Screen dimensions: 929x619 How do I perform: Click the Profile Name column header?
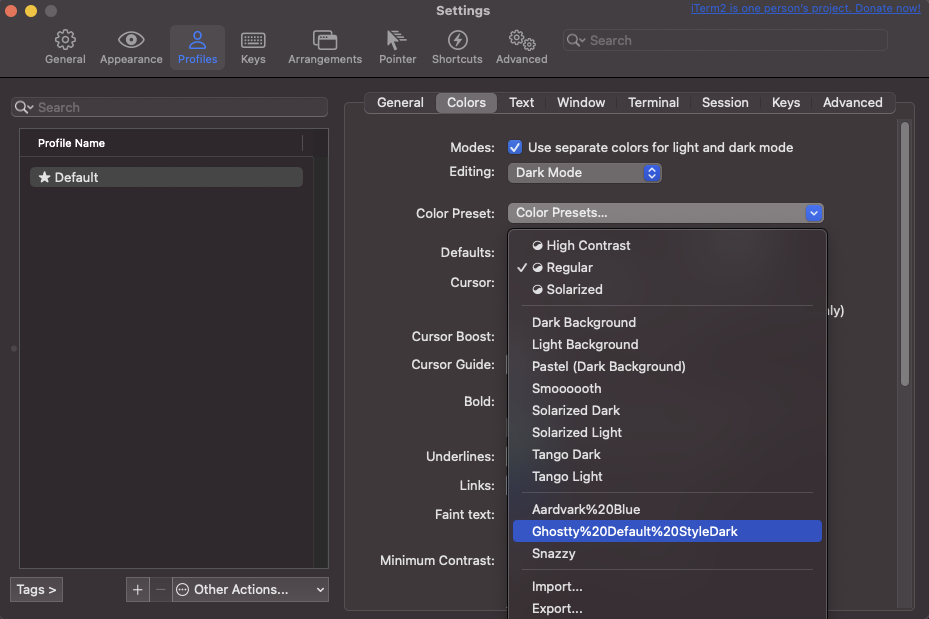[161, 143]
